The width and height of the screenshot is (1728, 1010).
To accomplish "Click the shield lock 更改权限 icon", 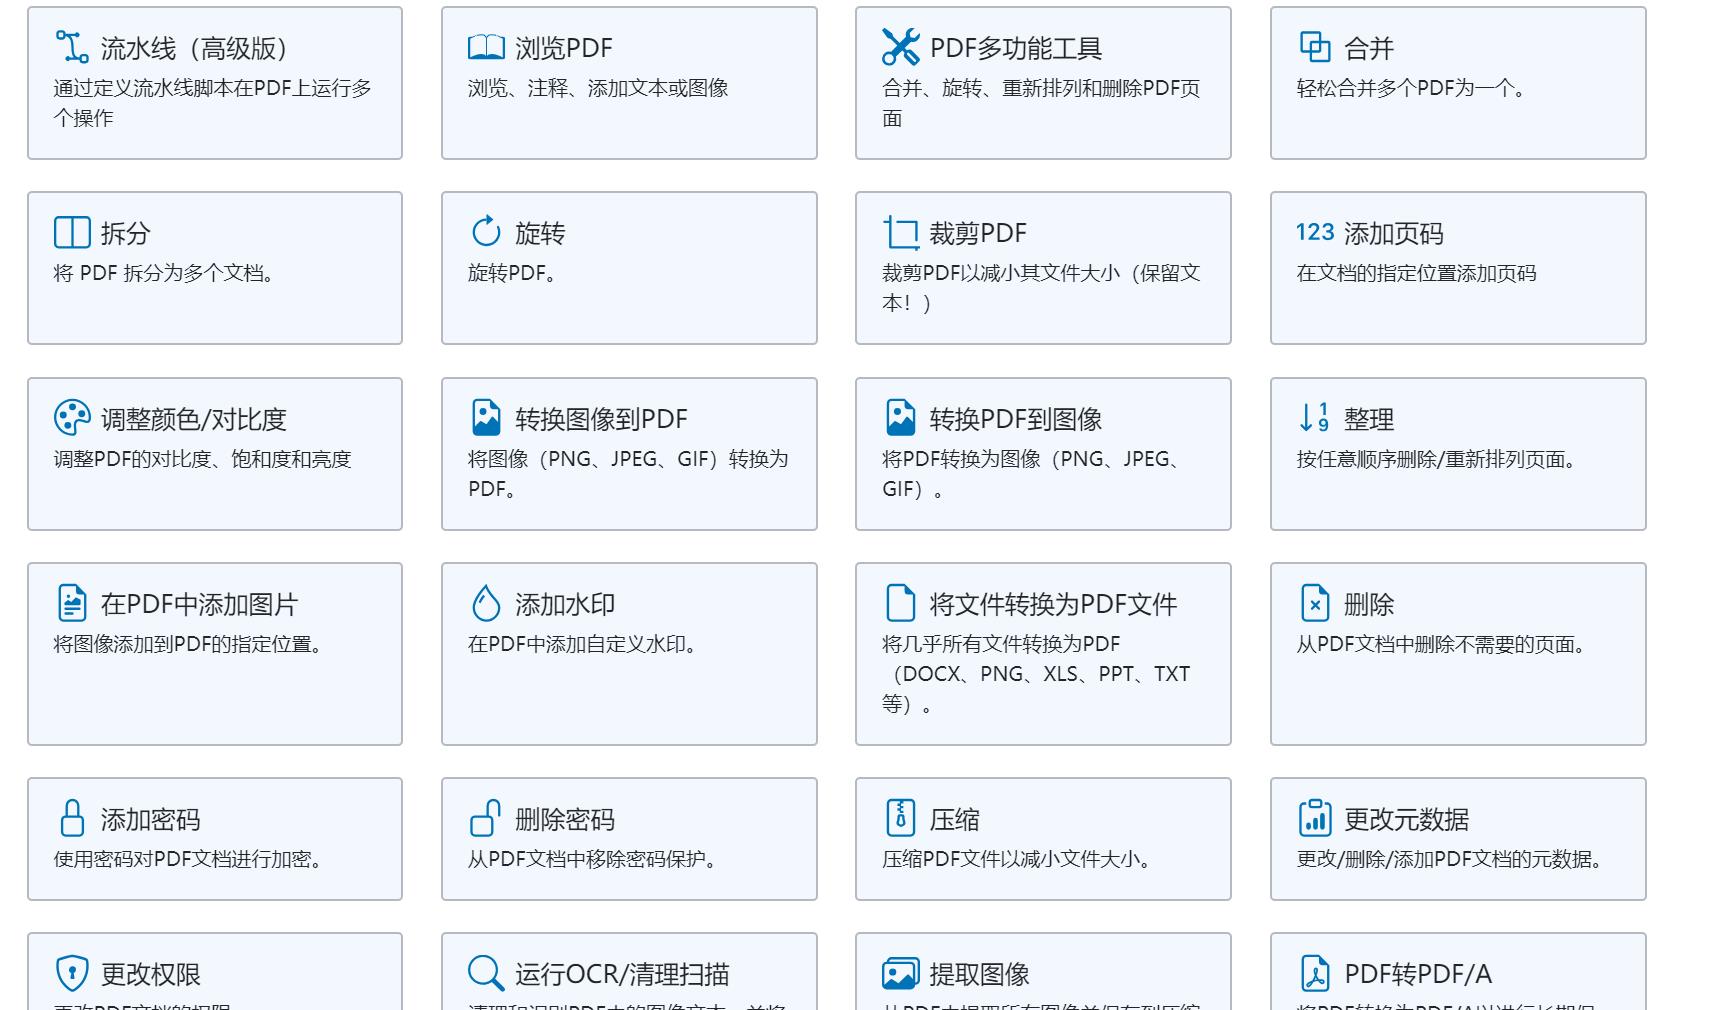I will tap(72, 973).
